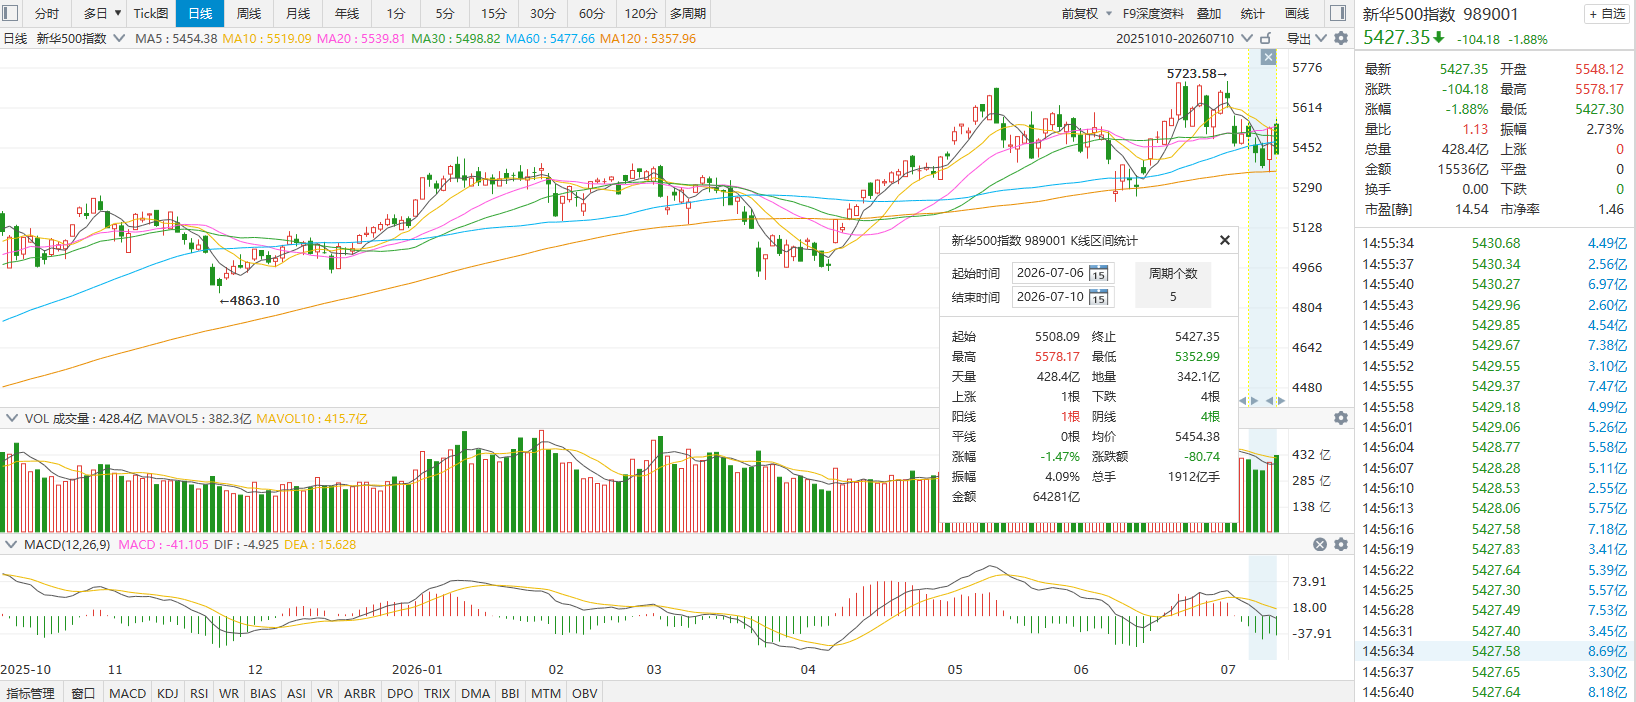Collapse the MACD indicator panel
Viewport: 1636px width, 702px height.
point(12,544)
